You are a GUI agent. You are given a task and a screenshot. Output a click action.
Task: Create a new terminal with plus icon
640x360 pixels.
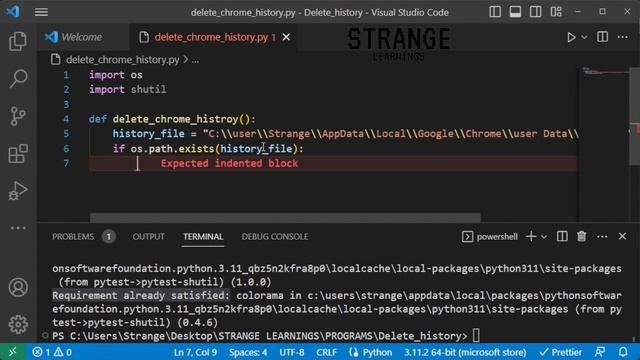[x=531, y=236]
